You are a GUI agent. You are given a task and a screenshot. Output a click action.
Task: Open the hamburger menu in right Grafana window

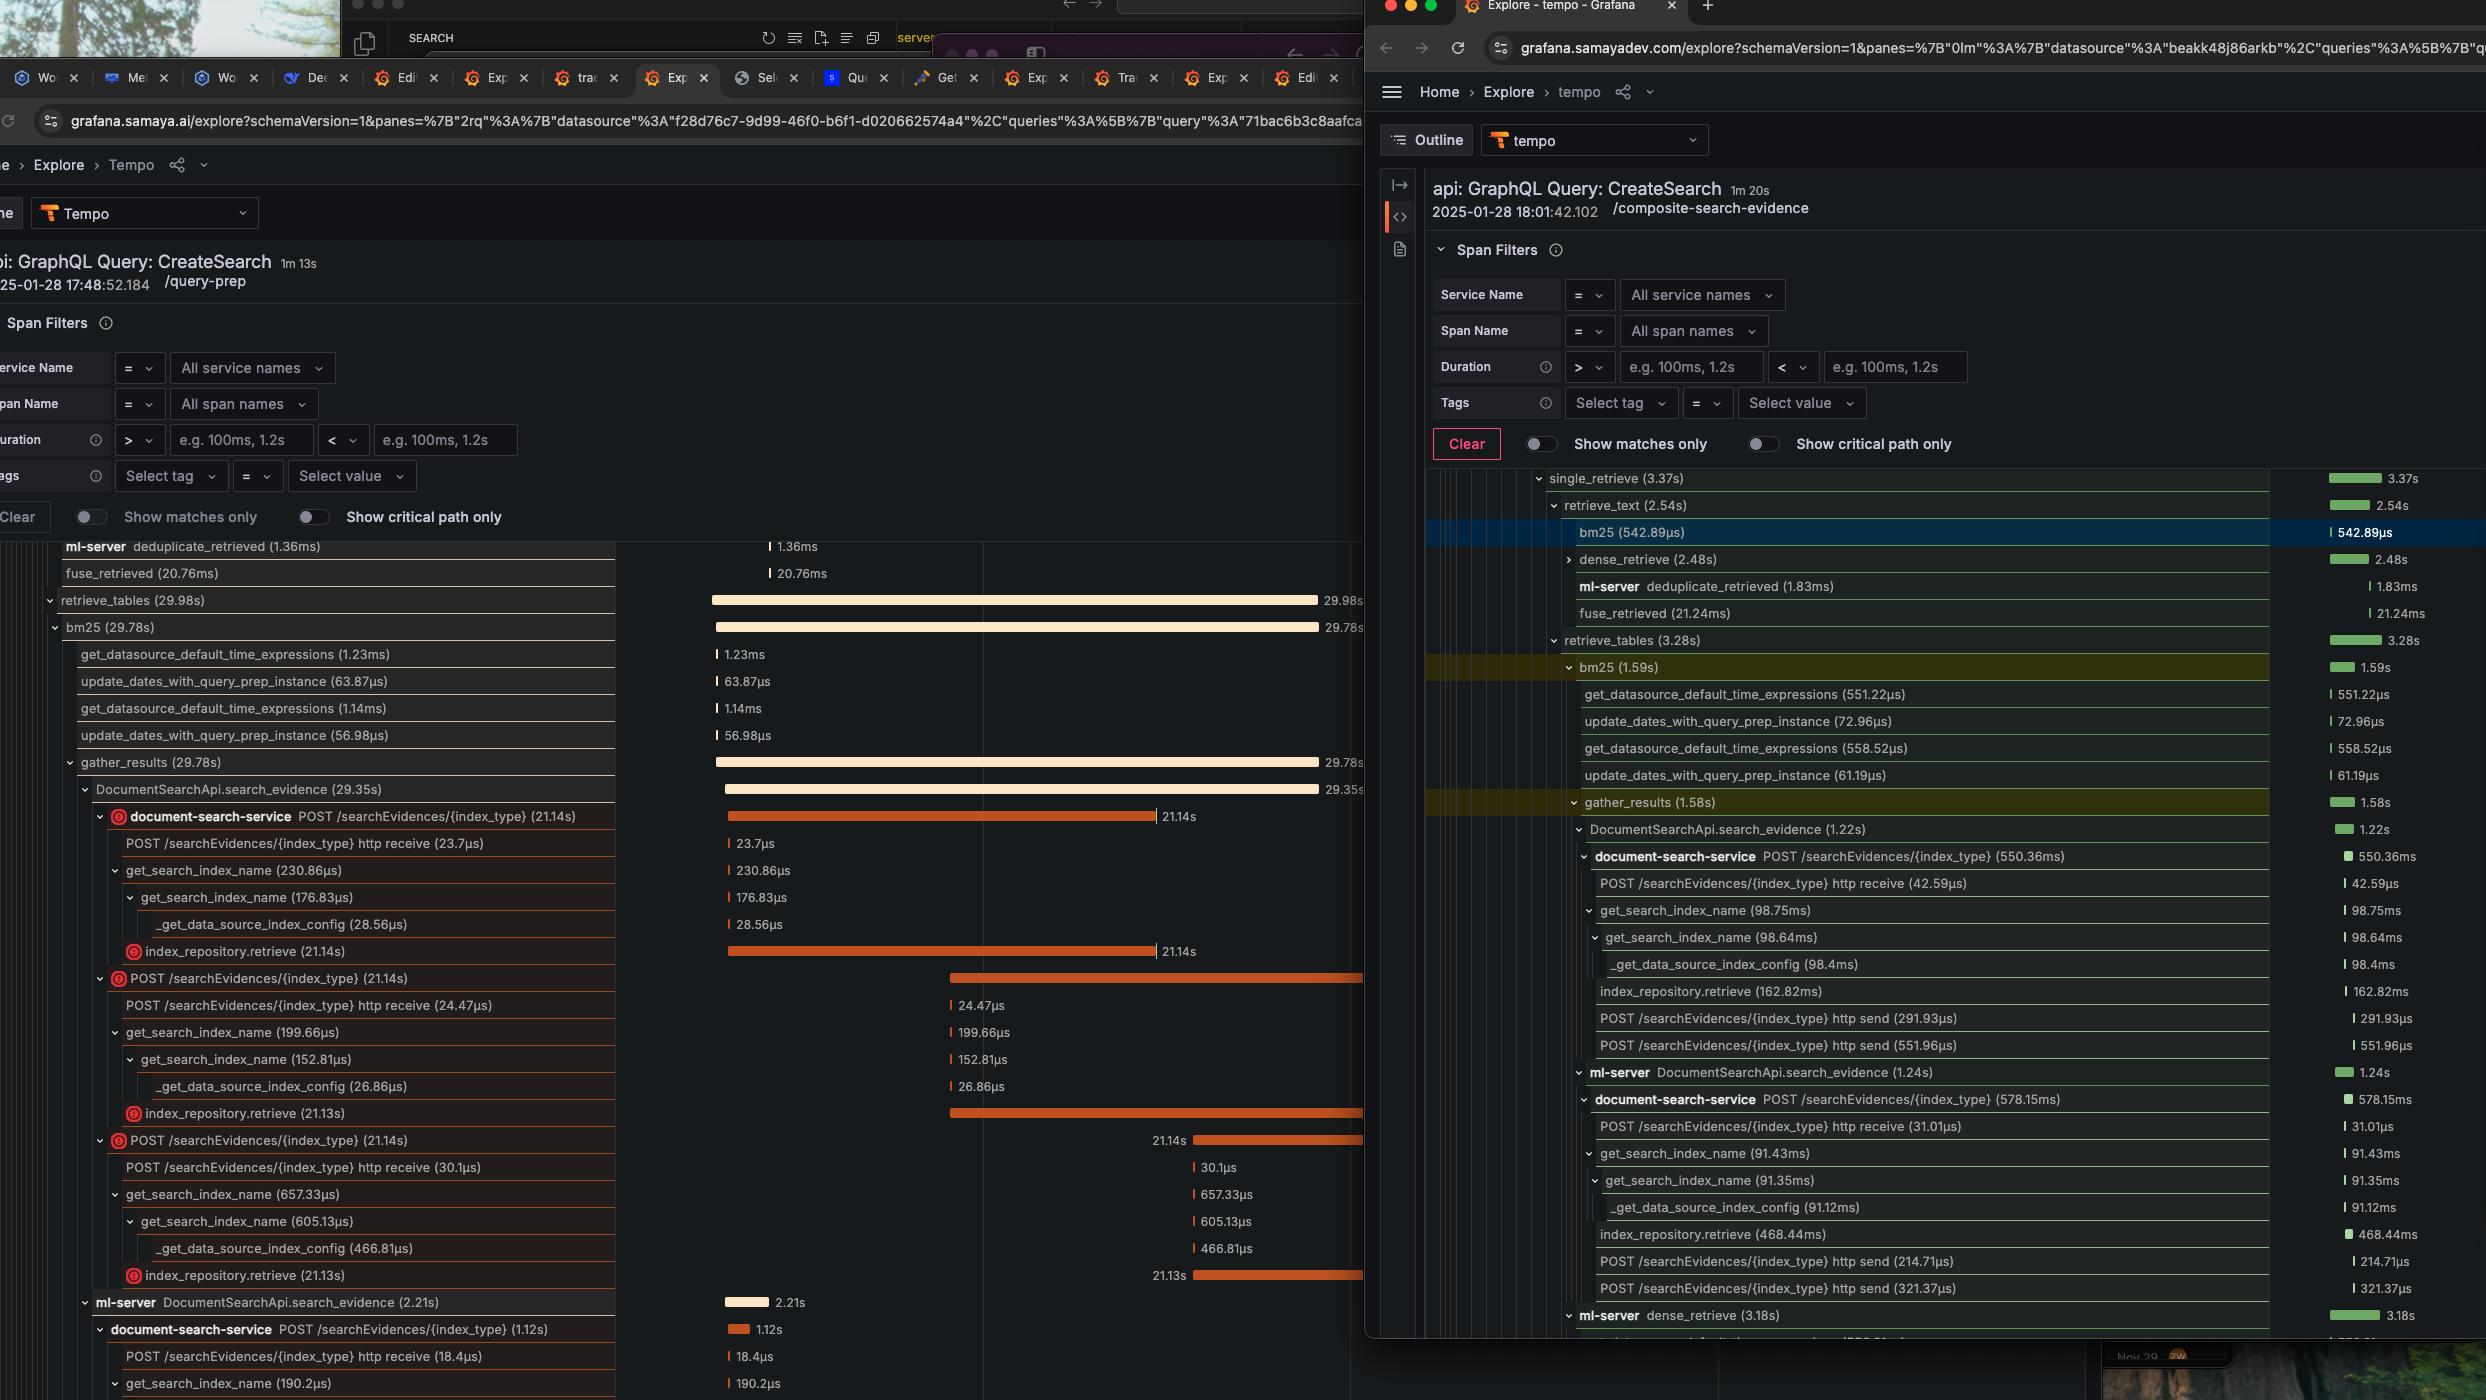tap(1391, 92)
